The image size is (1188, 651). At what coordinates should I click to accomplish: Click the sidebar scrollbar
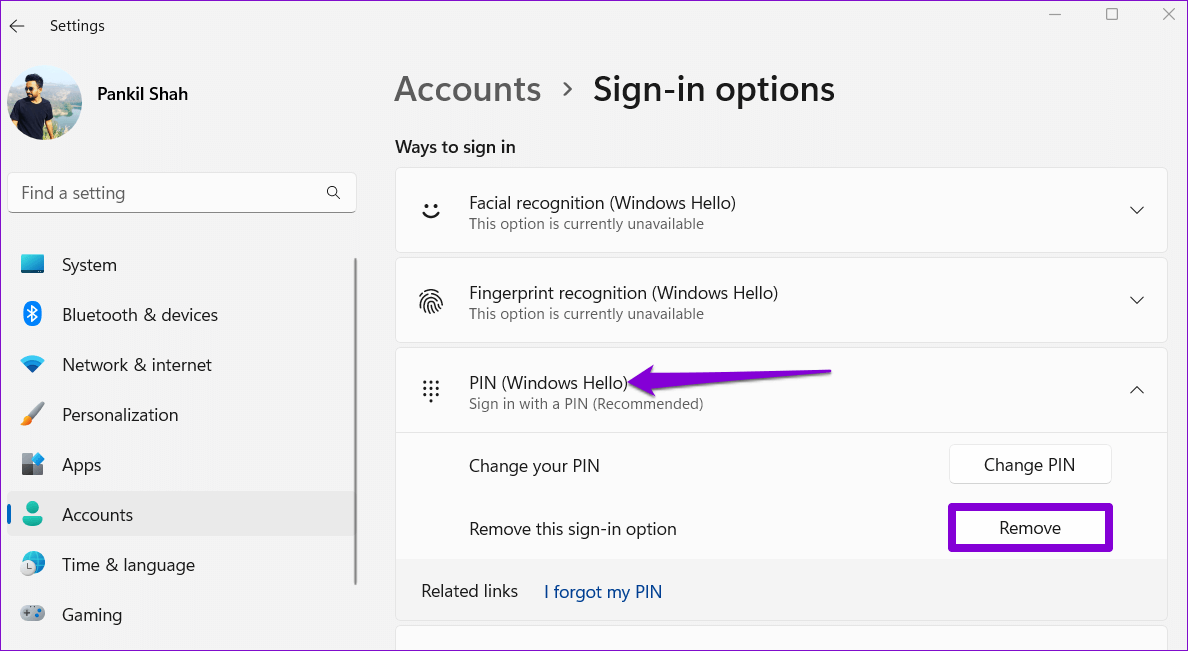(x=355, y=421)
